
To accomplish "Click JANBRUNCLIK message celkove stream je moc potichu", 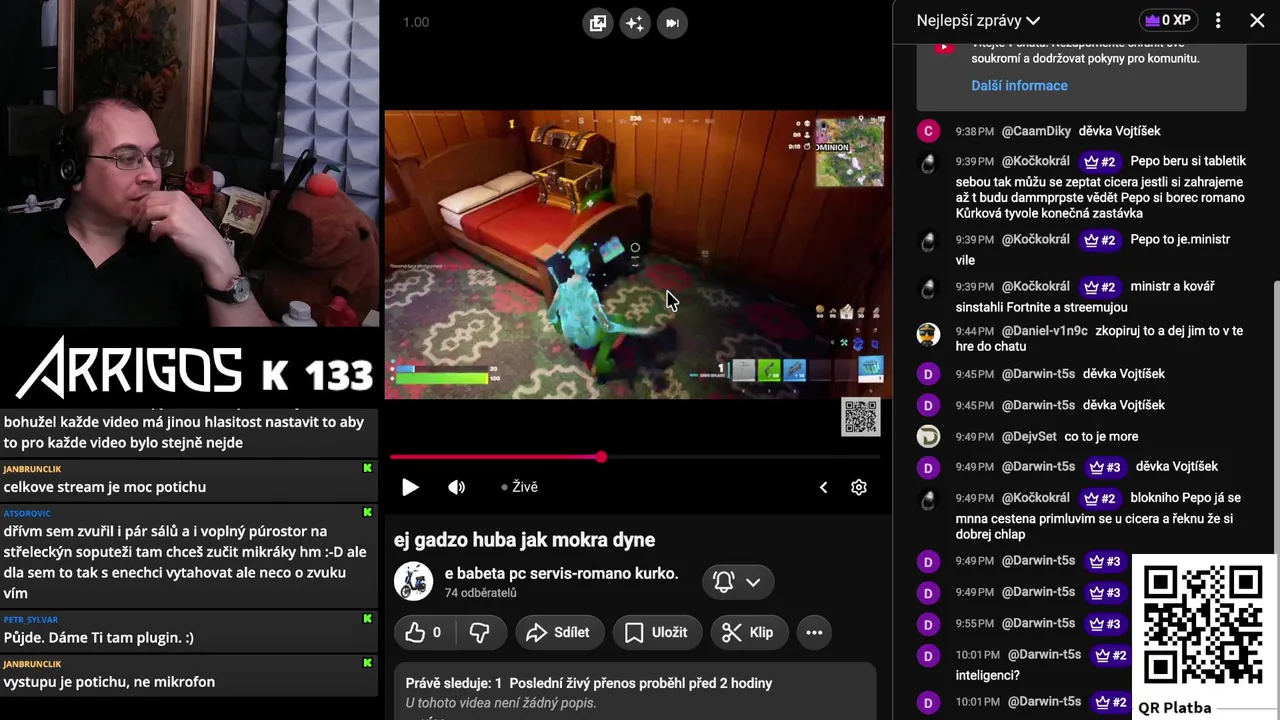I will pos(104,487).
